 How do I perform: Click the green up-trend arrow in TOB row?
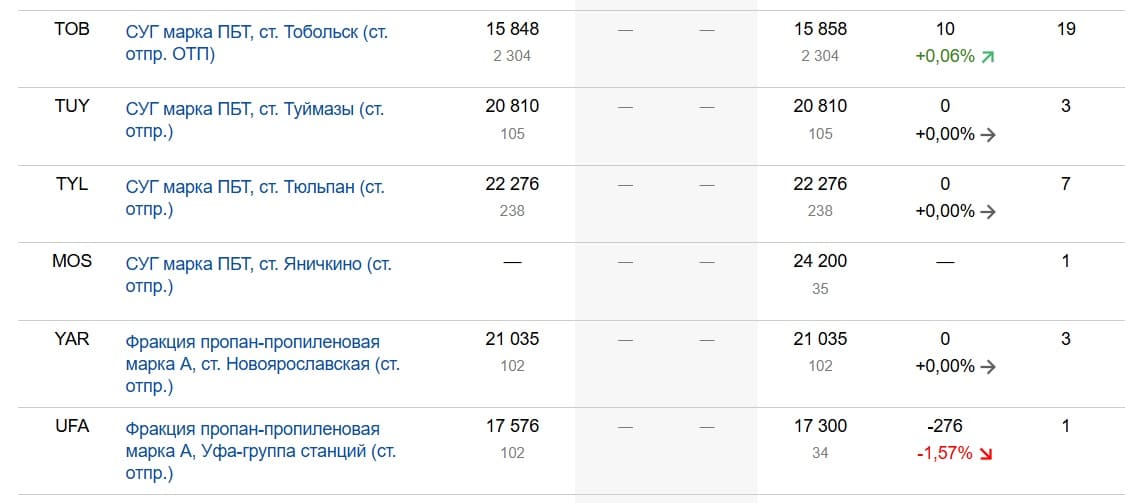click(x=988, y=56)
